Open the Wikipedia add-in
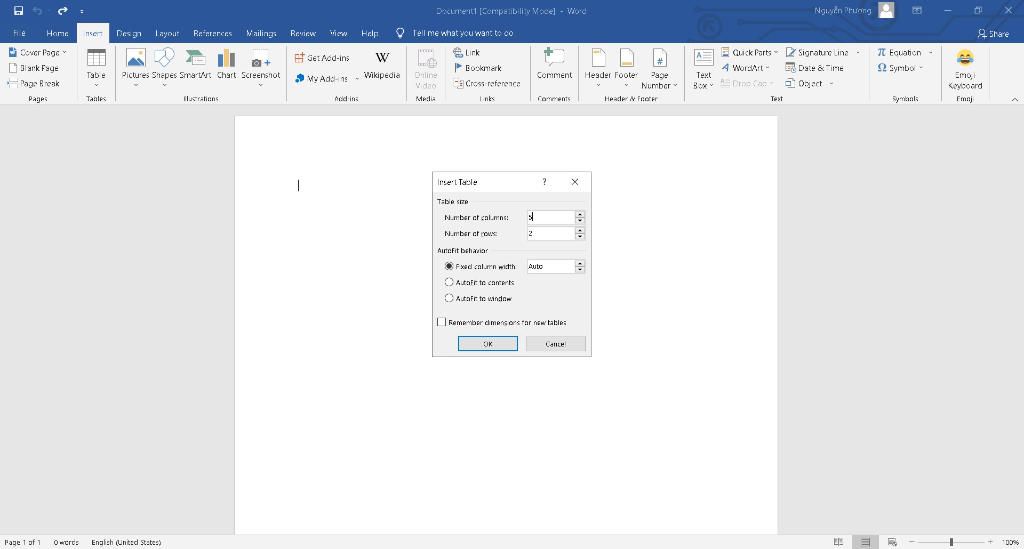The width and height of the screenshot is (1024, 549). (x=382, y=65)
